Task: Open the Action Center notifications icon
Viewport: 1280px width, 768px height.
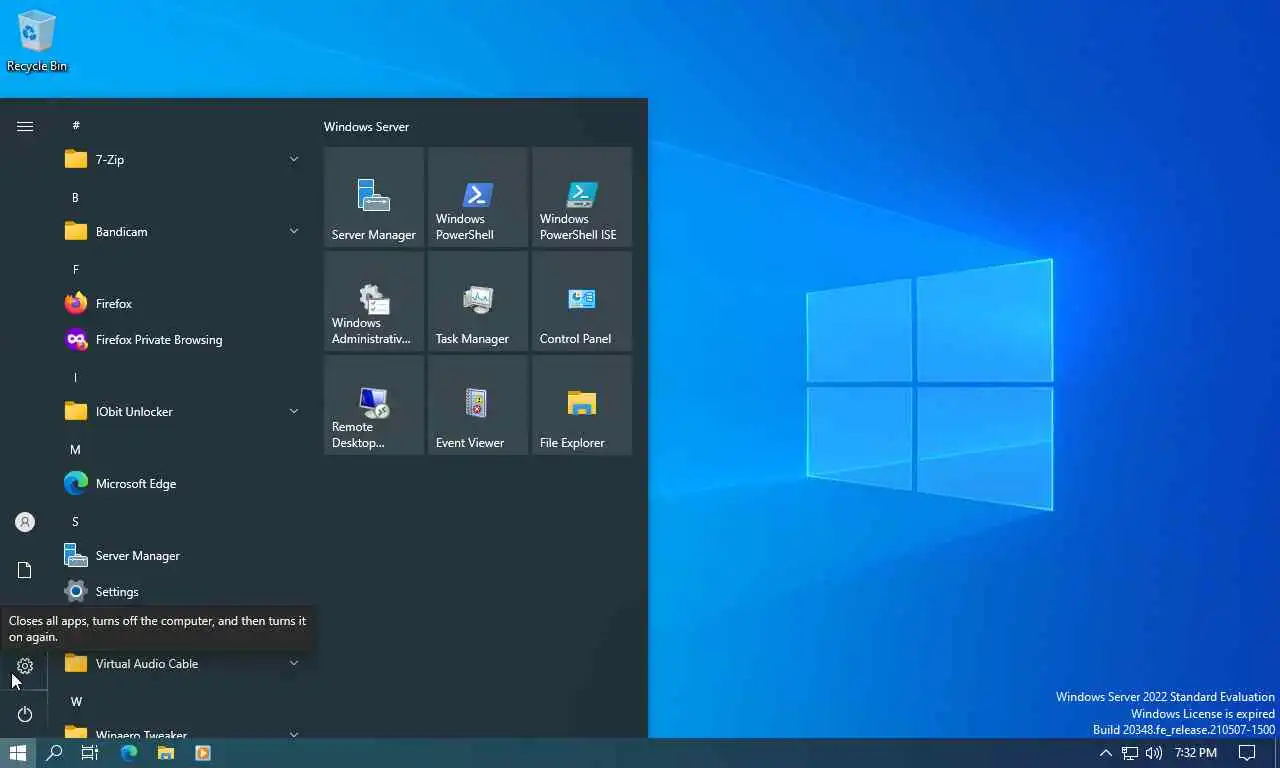Action: tap(1247, 753)
